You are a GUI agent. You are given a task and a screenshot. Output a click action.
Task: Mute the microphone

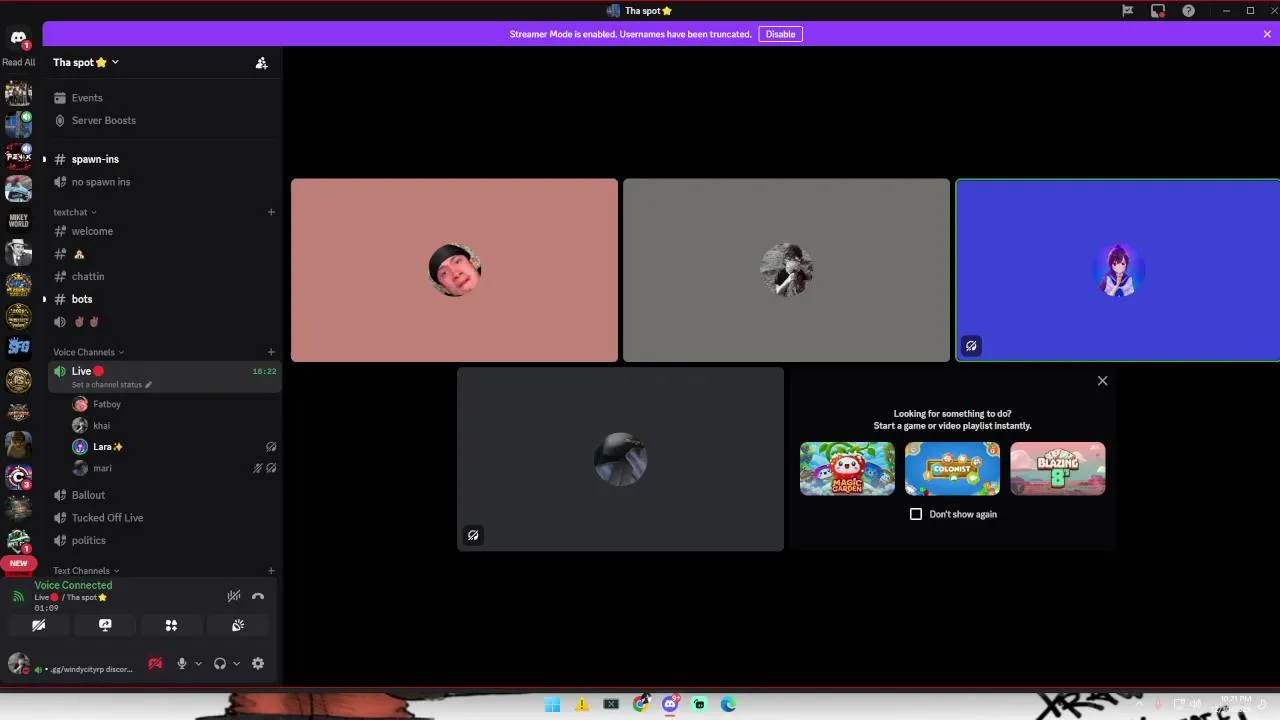[182, 663]
